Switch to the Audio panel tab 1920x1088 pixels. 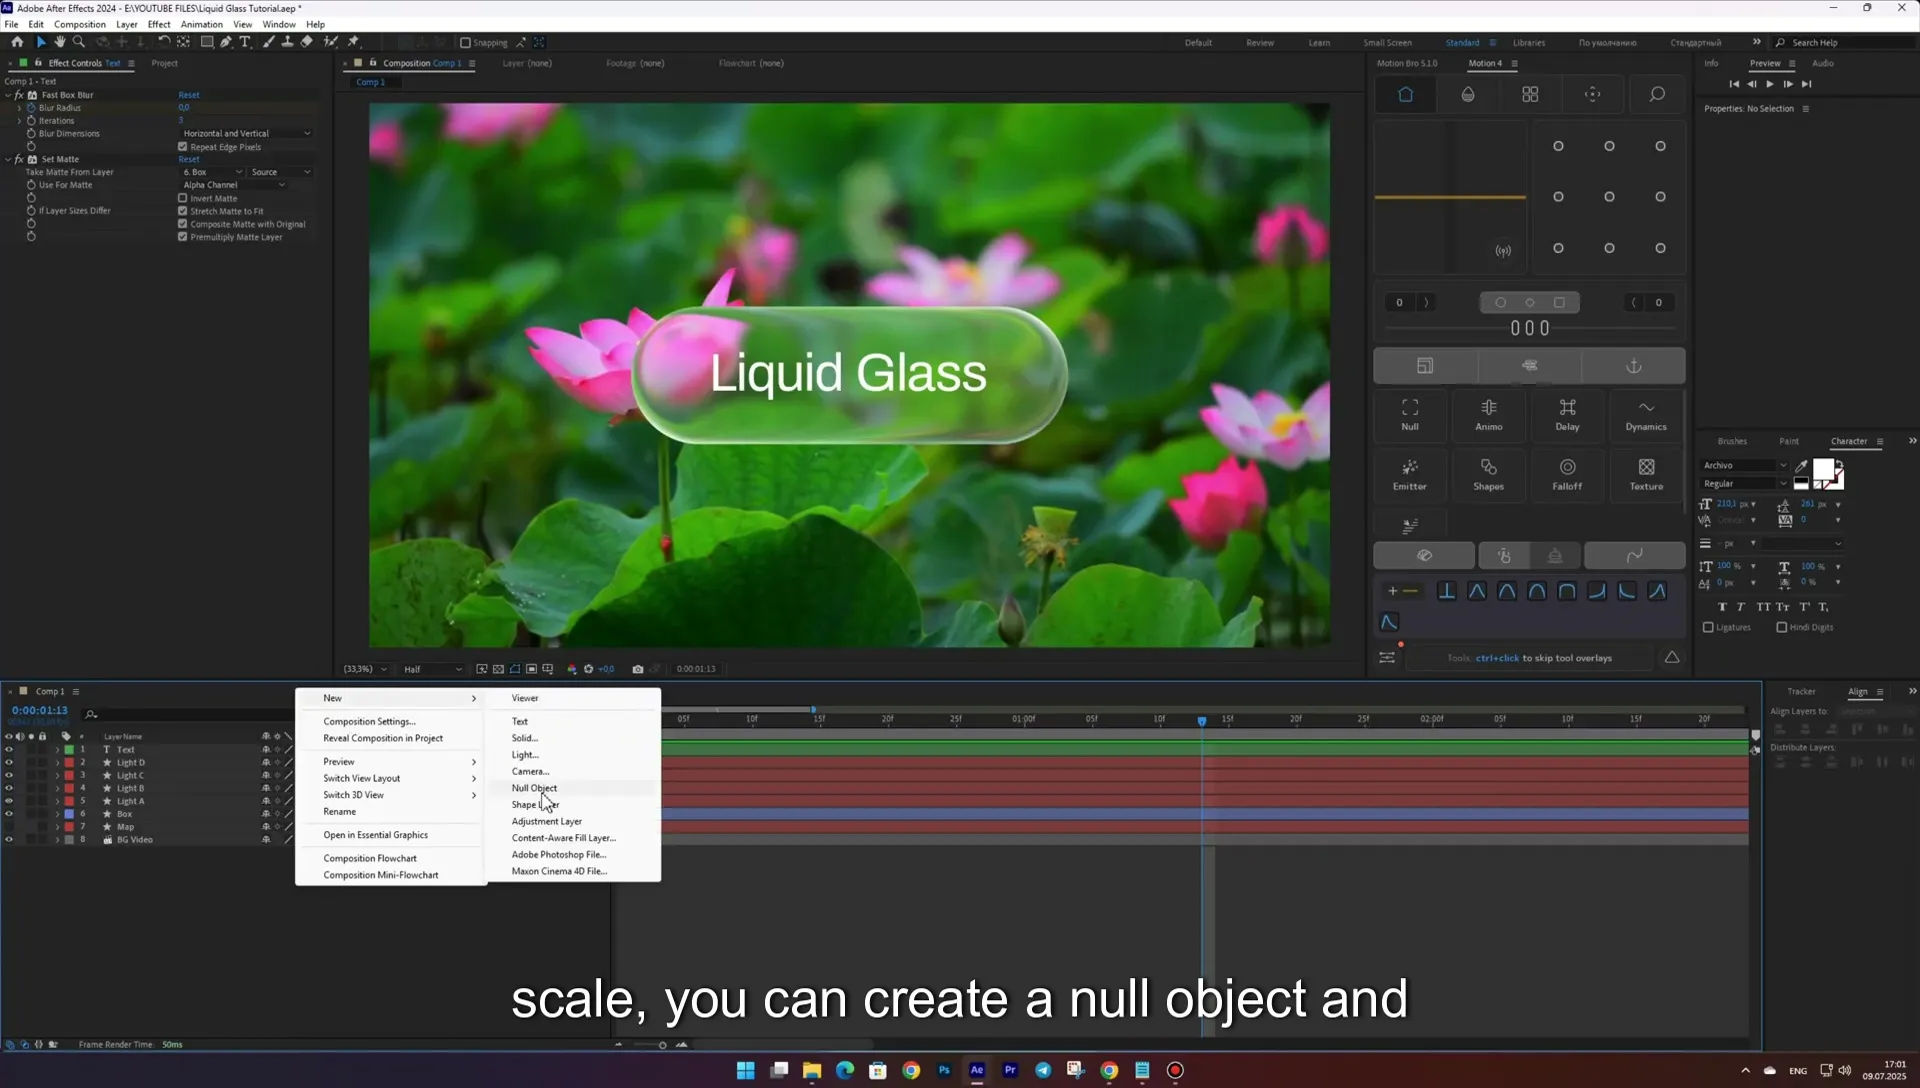(1823, 63)
